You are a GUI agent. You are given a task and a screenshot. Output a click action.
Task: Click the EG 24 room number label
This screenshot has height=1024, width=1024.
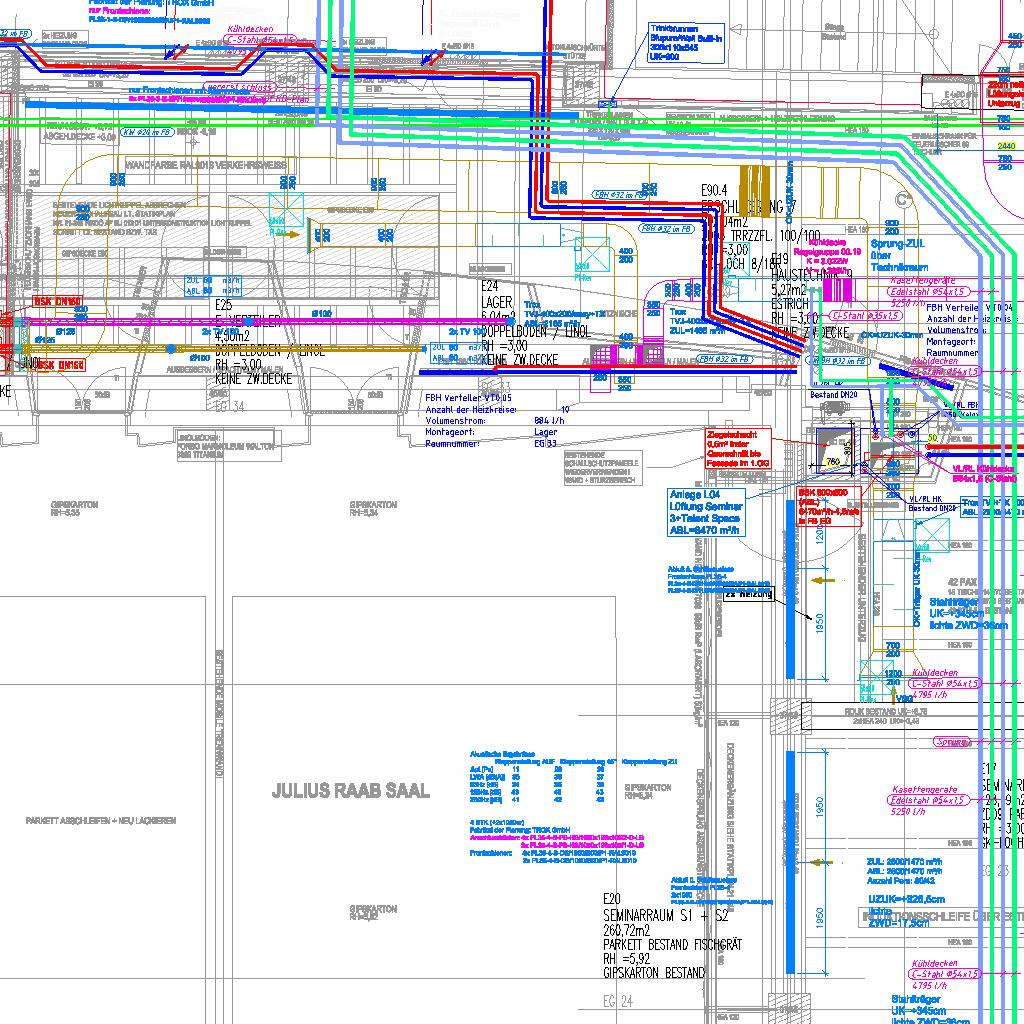coord(618,1001)
